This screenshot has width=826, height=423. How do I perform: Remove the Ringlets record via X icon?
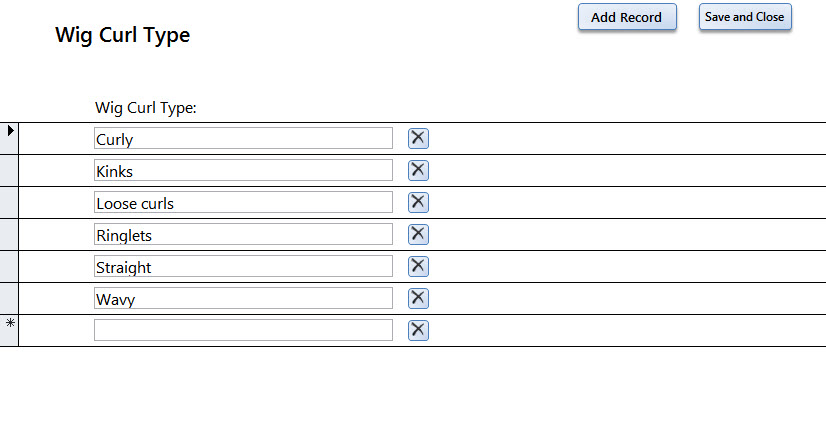coord(418,234)
